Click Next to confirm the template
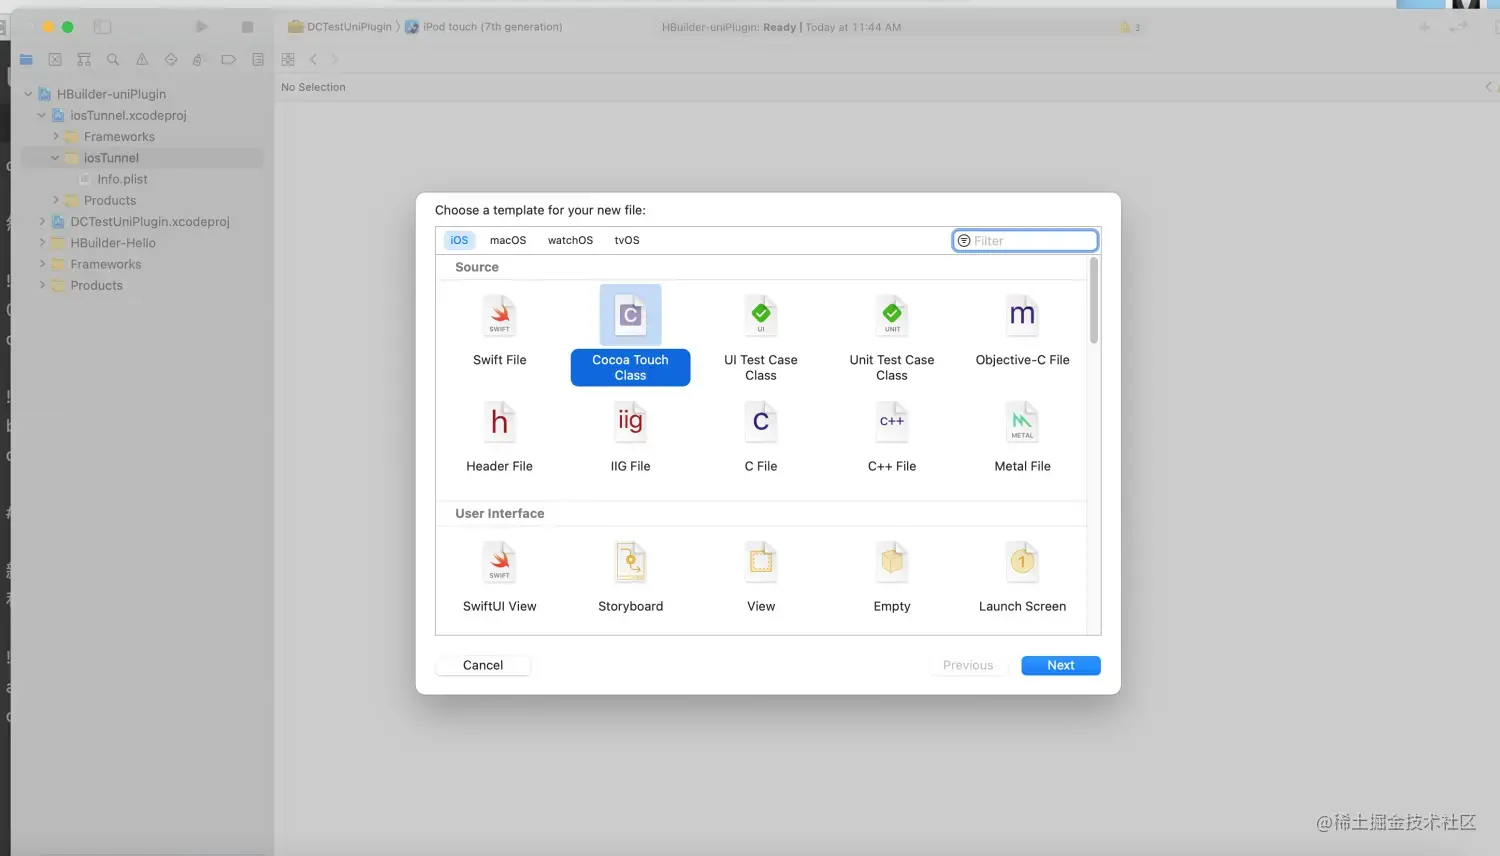 point(1060,665)
